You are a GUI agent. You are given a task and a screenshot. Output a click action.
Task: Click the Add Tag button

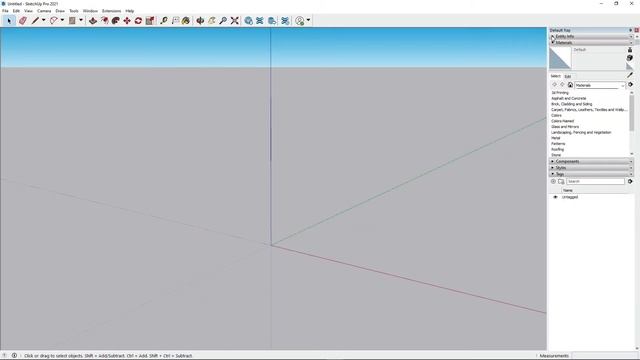[553, 181]
